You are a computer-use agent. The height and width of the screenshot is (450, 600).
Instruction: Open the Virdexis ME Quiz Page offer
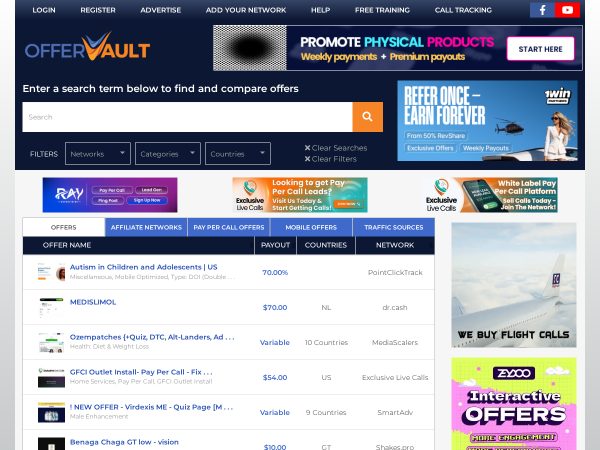tap(151, 407)
